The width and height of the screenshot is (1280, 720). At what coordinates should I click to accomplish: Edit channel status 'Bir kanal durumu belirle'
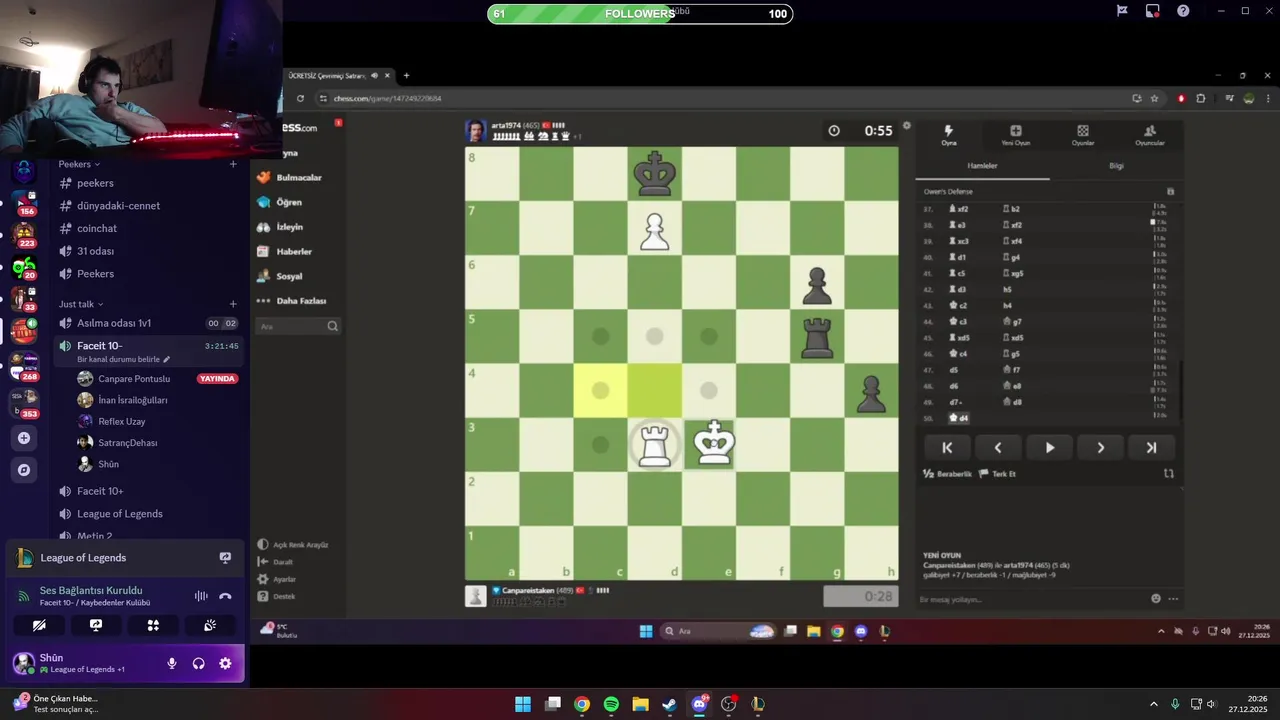(x=123, y=359)
